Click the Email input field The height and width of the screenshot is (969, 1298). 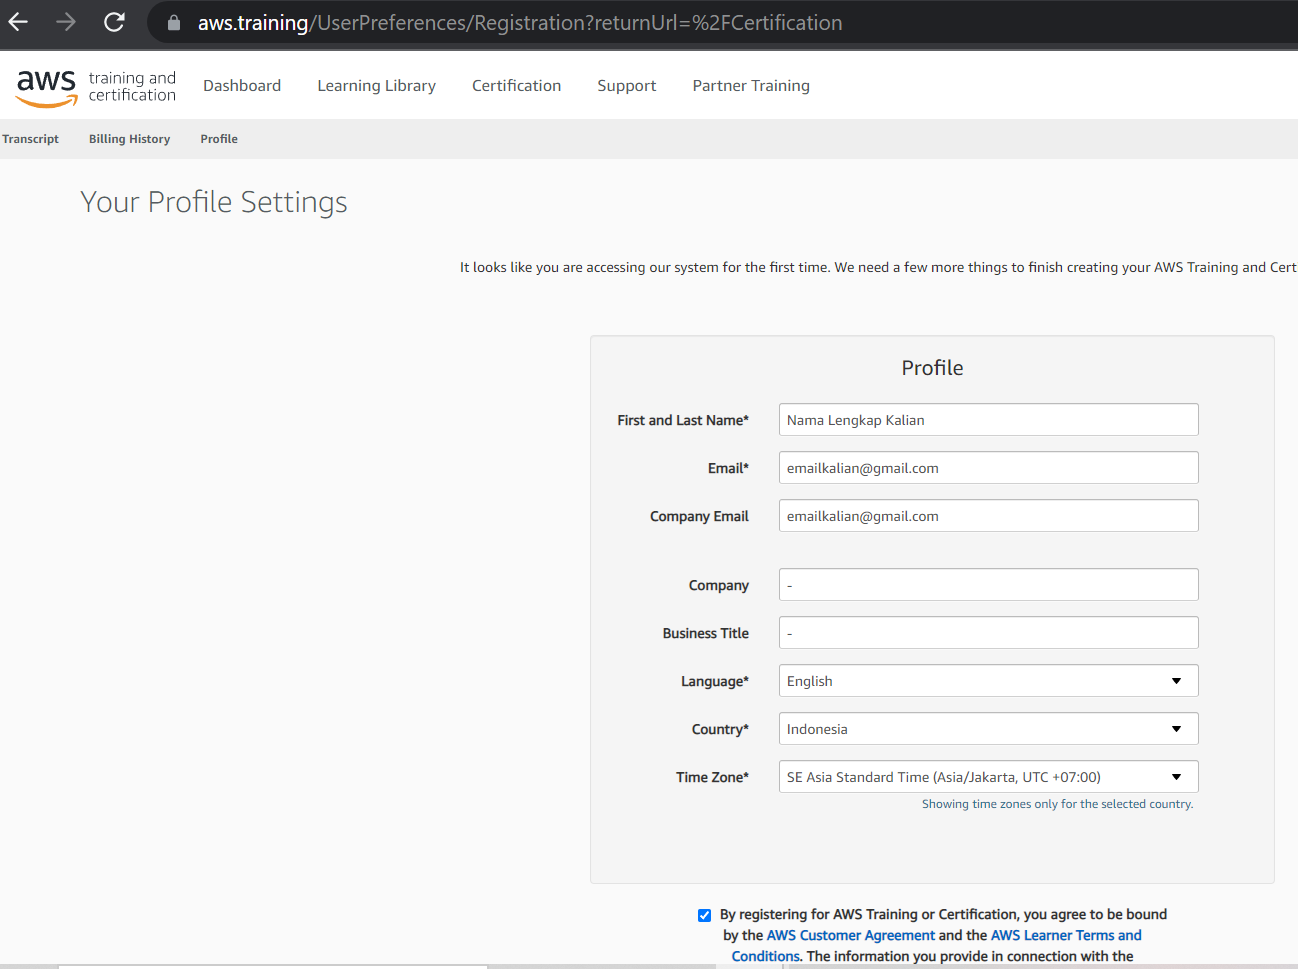coord(988,468)
